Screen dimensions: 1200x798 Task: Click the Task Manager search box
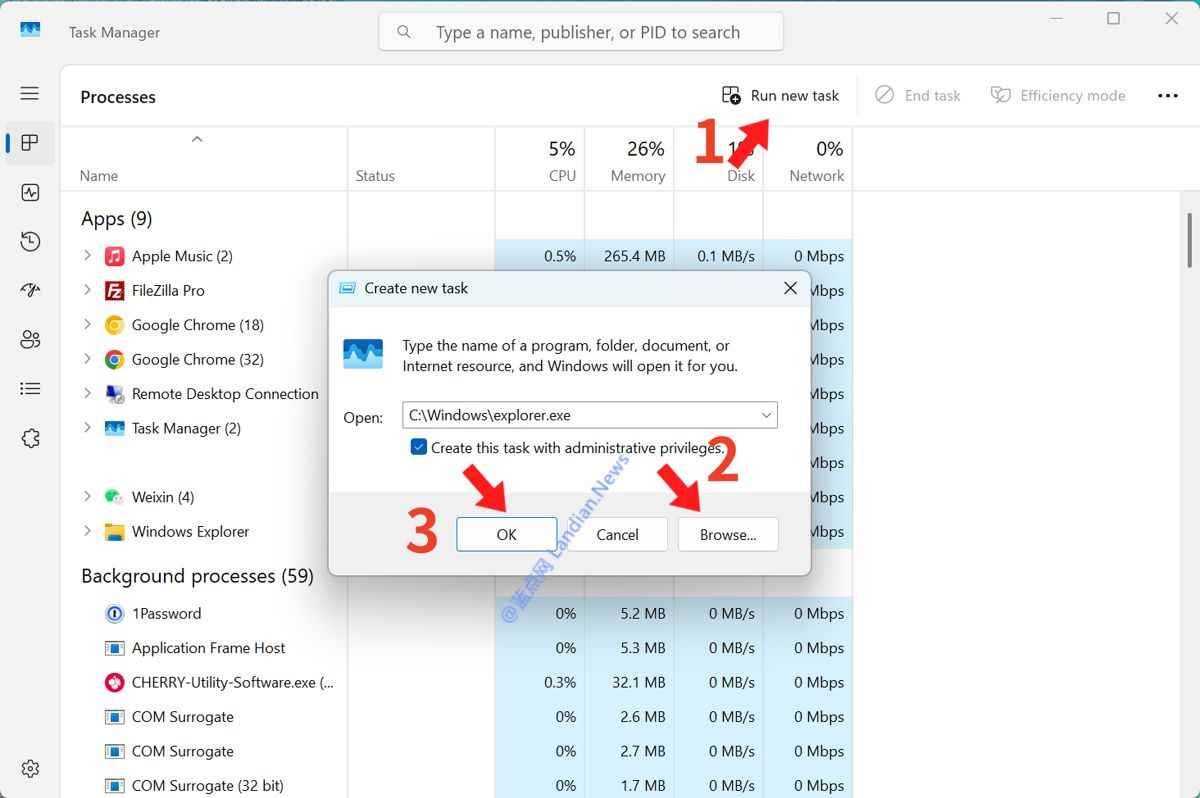[588, 32]
